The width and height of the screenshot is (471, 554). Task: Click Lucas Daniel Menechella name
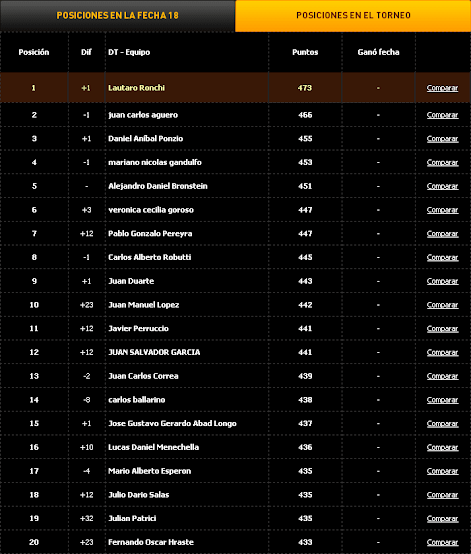click(x=153, y=447)
